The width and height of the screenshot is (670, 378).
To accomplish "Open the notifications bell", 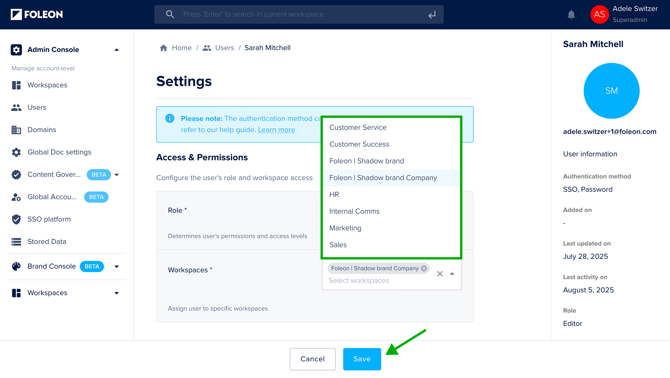I will tap(571, 15).
